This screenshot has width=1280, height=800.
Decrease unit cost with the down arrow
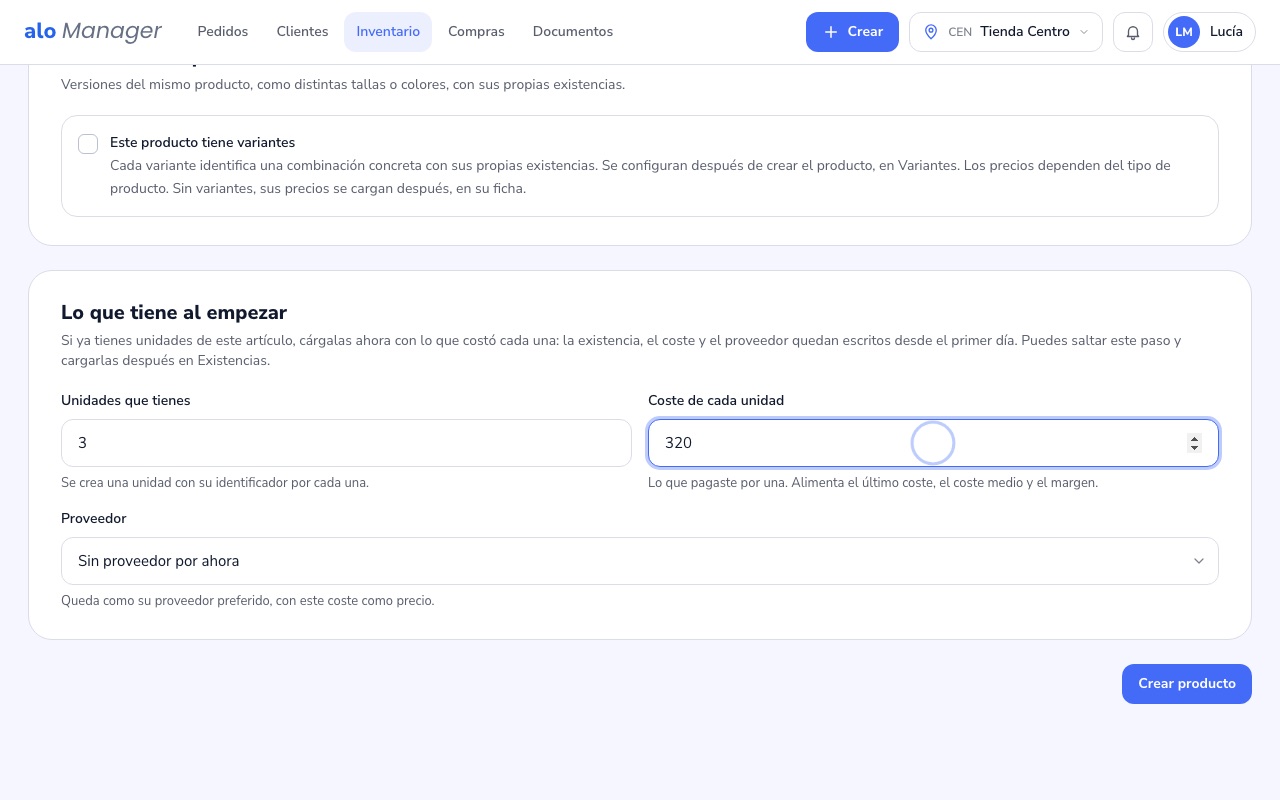[x=1194, y=448]
